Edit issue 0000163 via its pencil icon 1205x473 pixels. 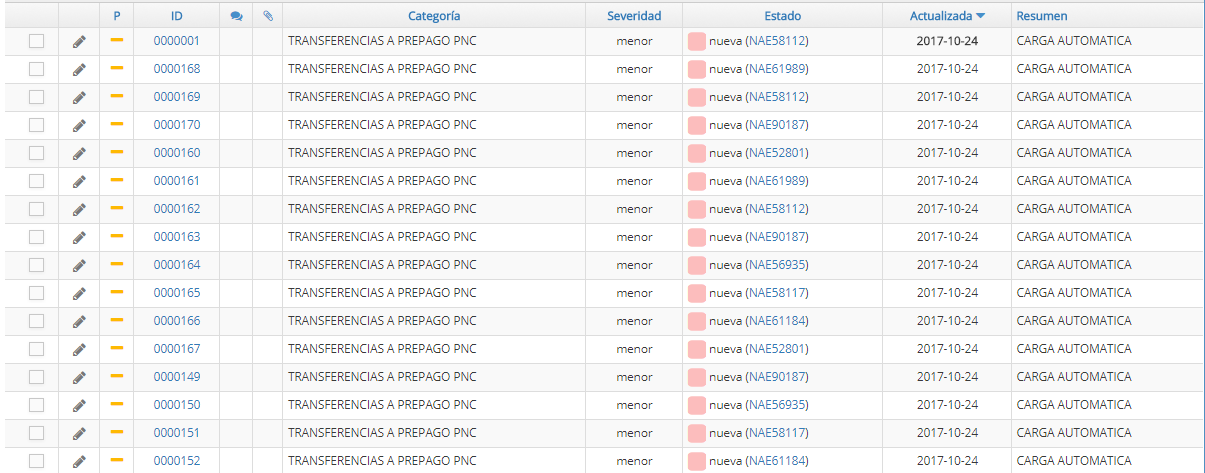click(80, 237)
